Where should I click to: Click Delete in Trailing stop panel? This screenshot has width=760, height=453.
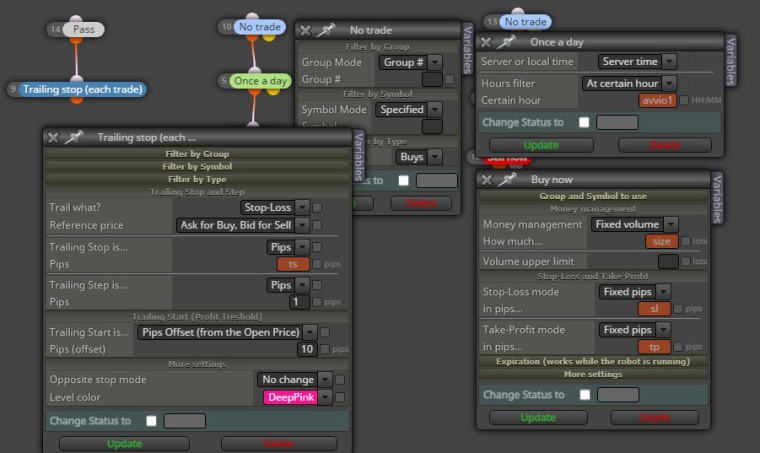279,444
